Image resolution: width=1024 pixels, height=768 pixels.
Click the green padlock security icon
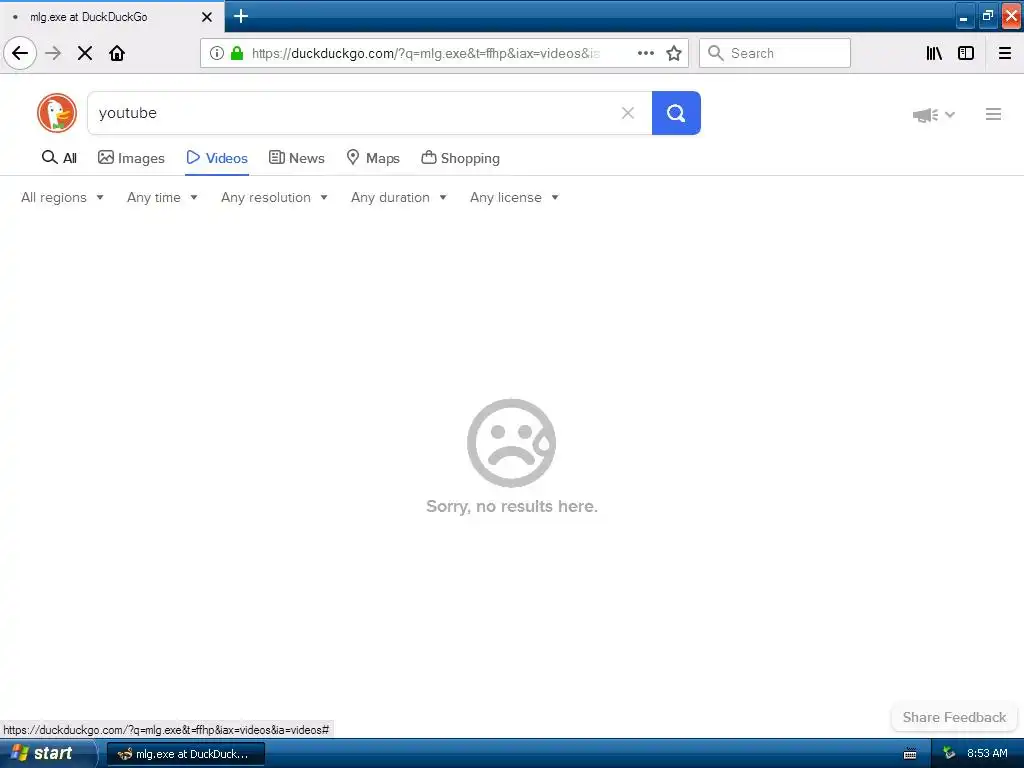pos(237,53)
